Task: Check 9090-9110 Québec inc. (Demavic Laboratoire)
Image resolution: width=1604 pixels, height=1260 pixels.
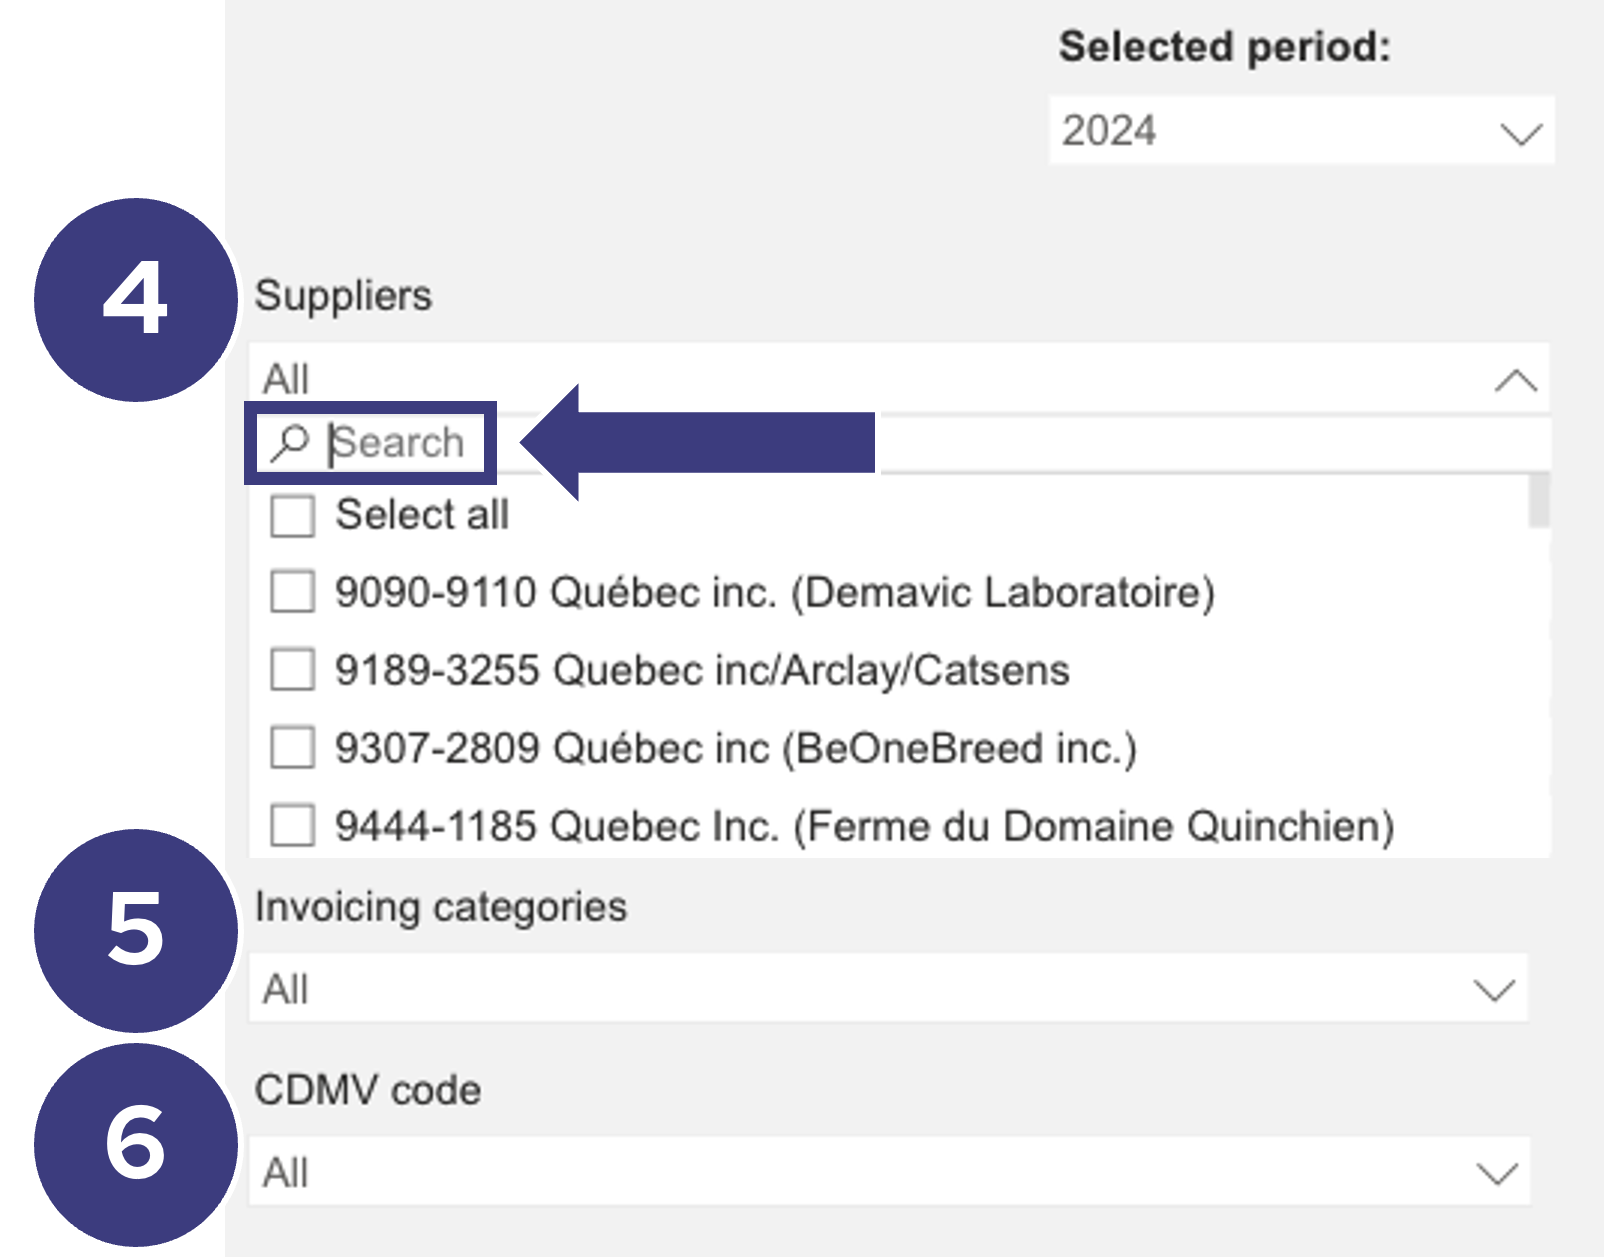Action: 292,592
